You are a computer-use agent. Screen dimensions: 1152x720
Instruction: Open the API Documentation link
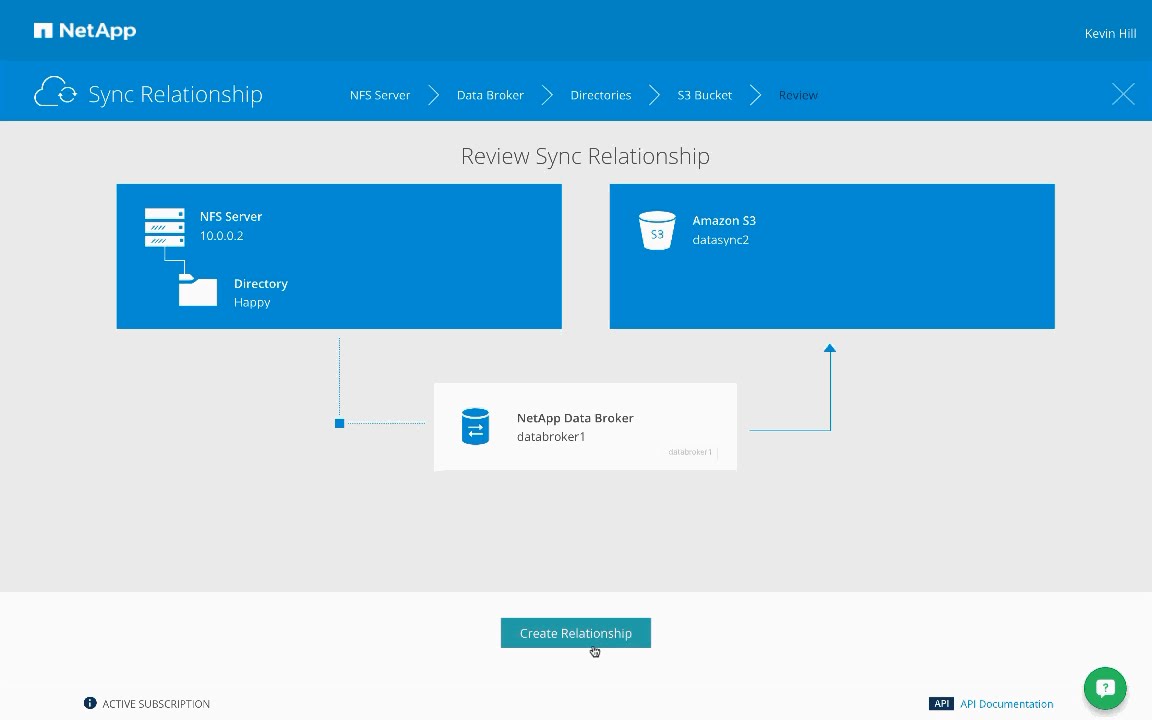click(1007, 704)
